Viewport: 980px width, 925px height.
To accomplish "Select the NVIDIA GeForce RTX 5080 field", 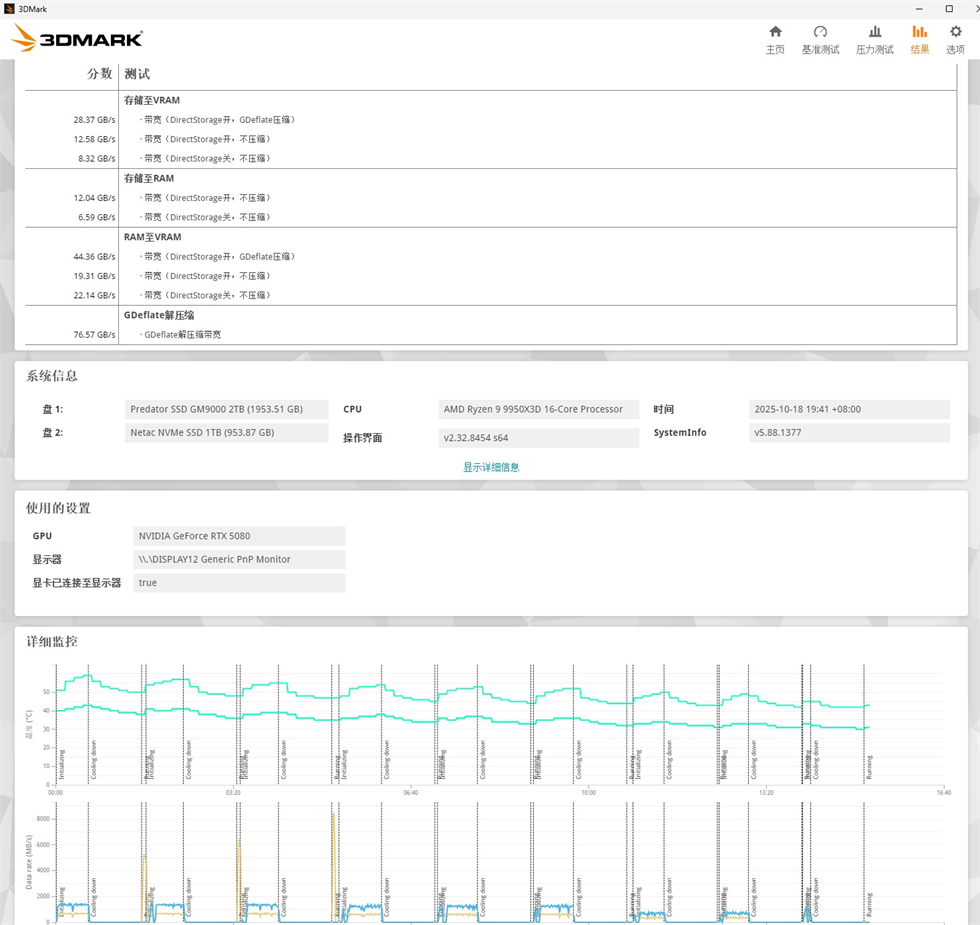I will tap(239, 536).
